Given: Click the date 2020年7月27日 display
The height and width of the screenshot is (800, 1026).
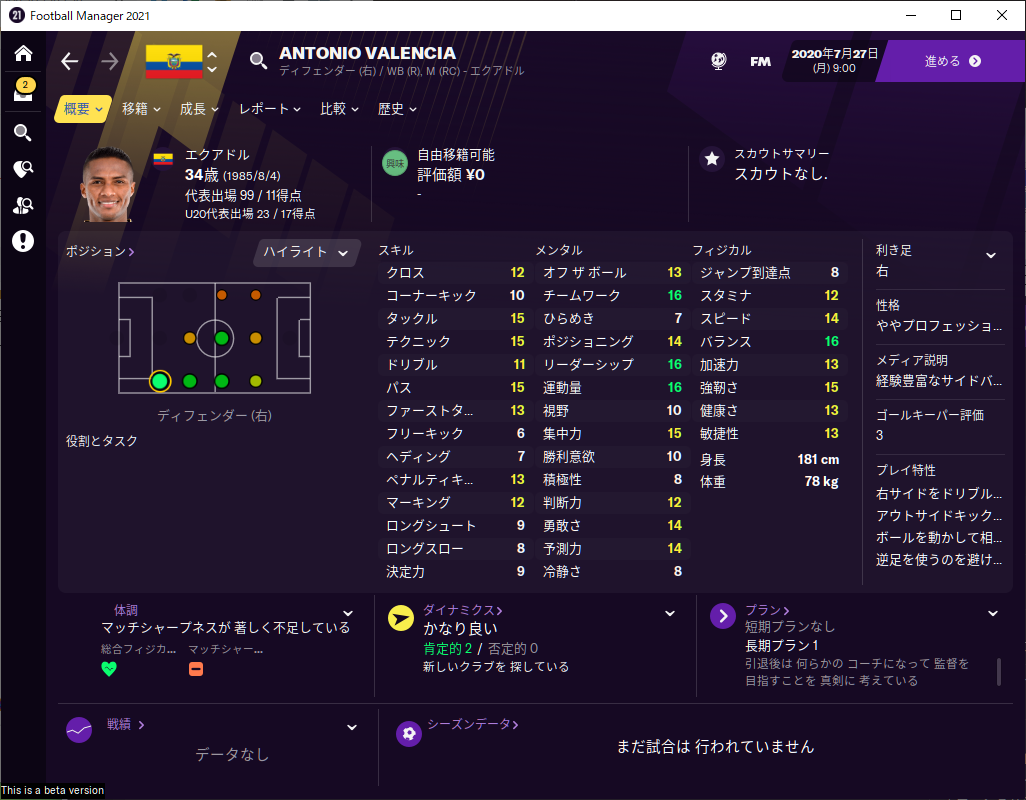Looking at the screenshot, I should point(834,54).
